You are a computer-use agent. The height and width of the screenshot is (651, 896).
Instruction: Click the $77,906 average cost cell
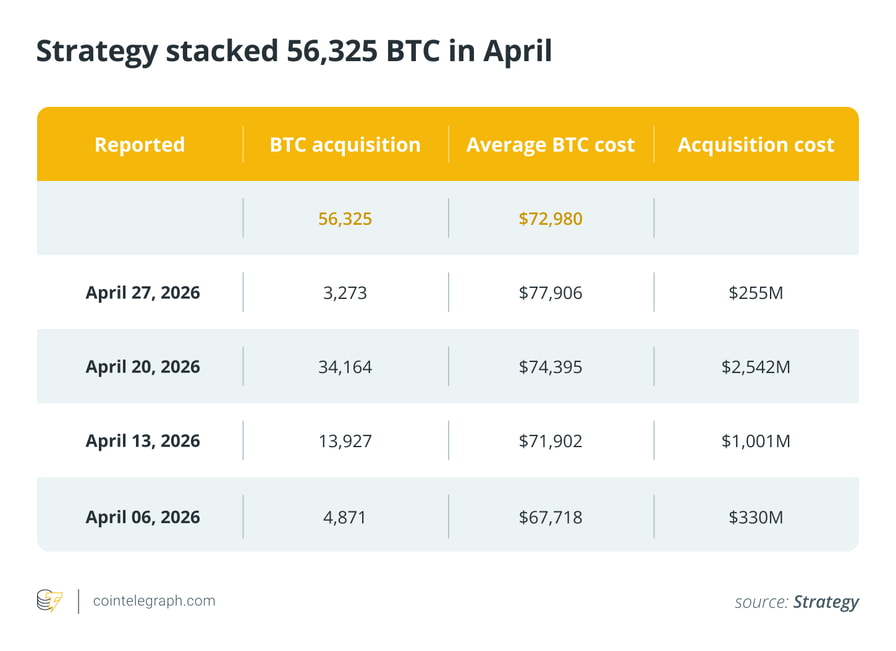550,293
